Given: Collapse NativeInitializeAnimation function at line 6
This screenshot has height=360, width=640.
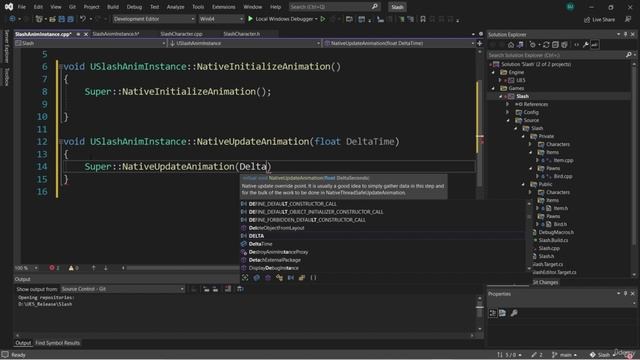Looking at the screenshot, I should (x=61, y=67).
